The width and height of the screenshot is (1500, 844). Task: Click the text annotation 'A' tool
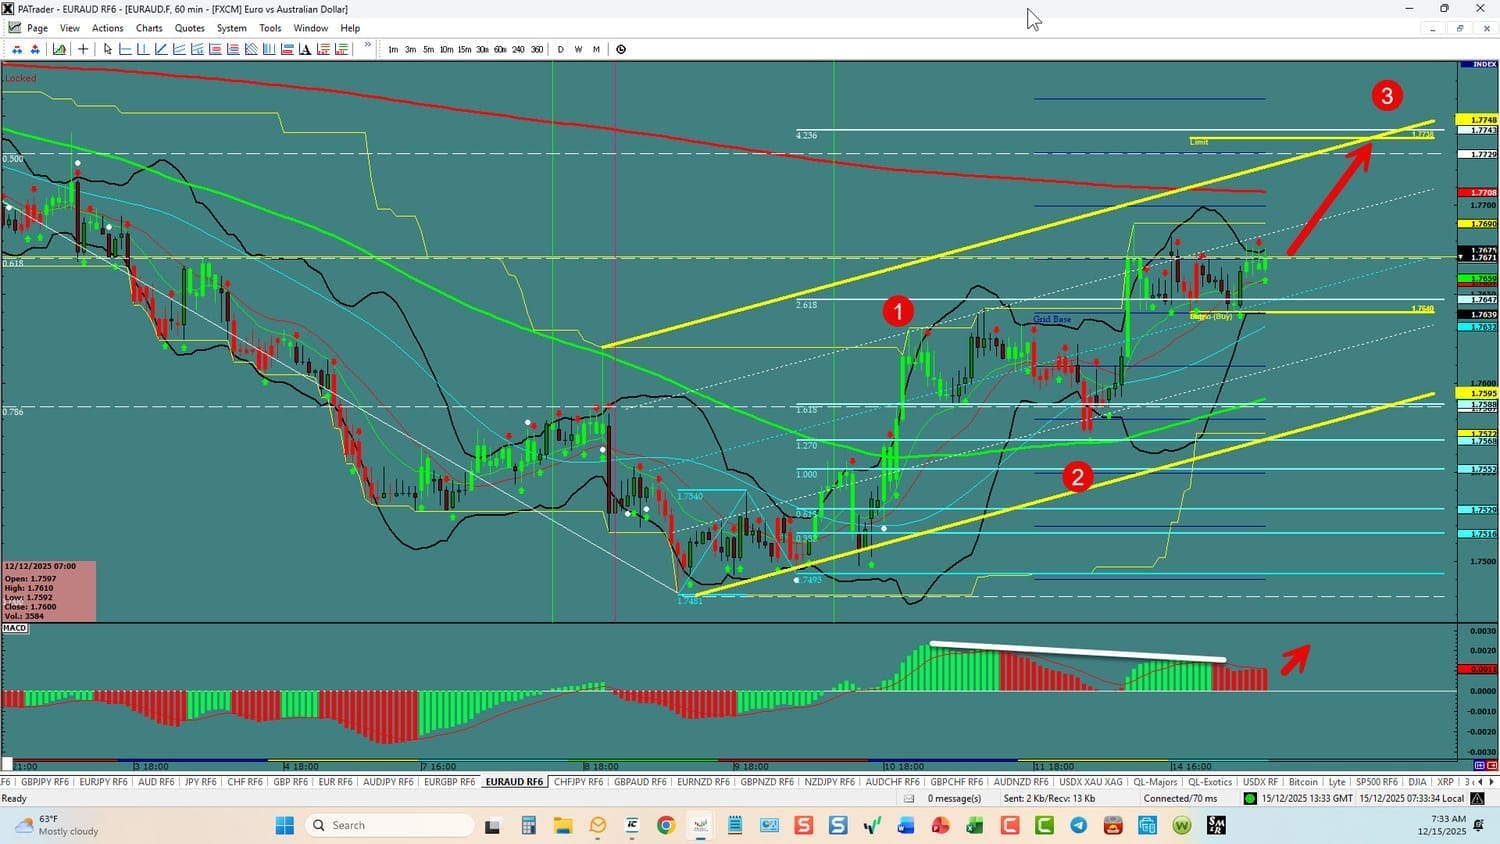point(306,49)
